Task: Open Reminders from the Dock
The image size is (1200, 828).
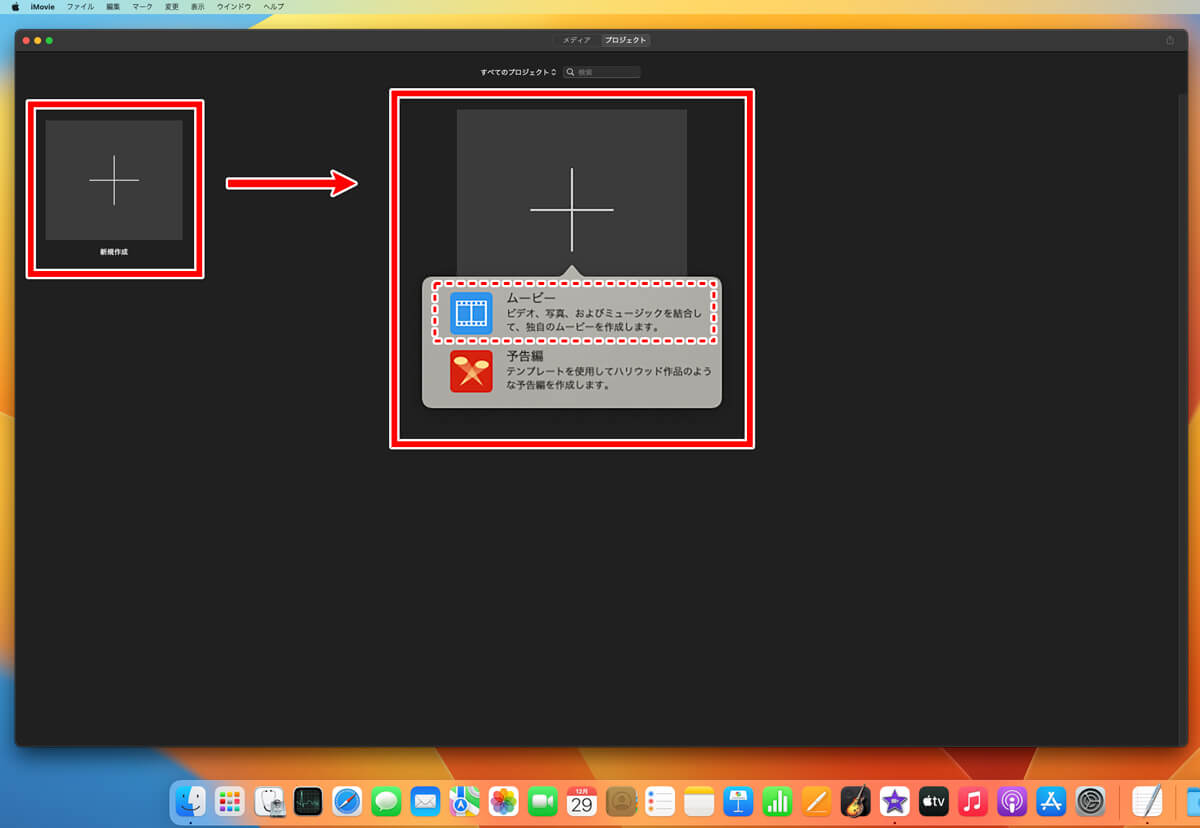Action: tap(660, 801)
